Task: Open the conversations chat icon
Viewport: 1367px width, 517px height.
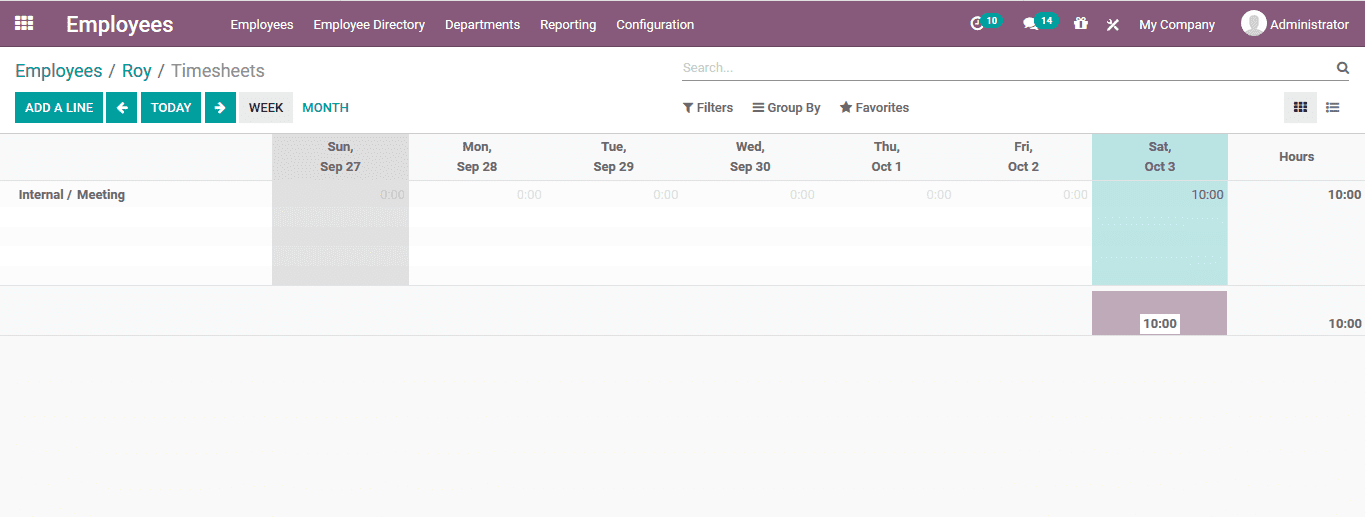Action: pyautogui.click(x=1030, y=24)
